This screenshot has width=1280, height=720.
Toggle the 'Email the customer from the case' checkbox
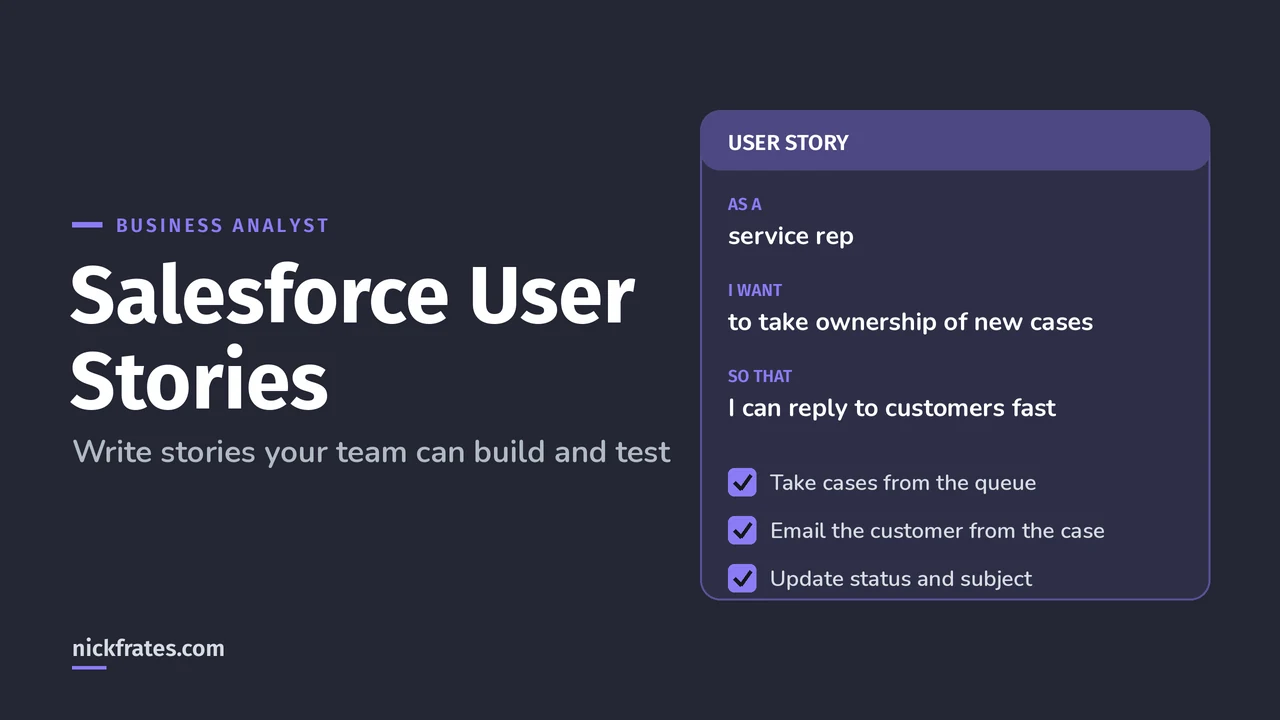click(742, 531)
